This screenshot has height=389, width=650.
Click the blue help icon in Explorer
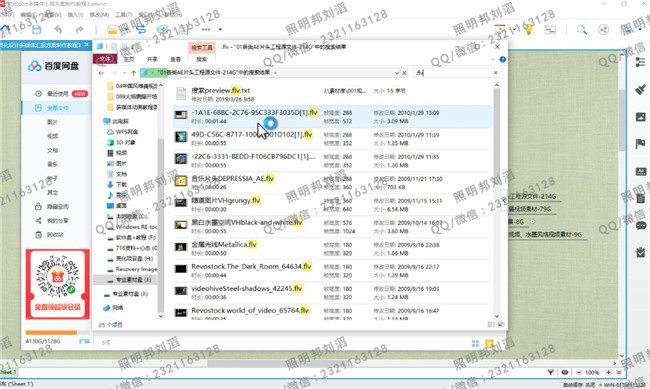point(502,59)
